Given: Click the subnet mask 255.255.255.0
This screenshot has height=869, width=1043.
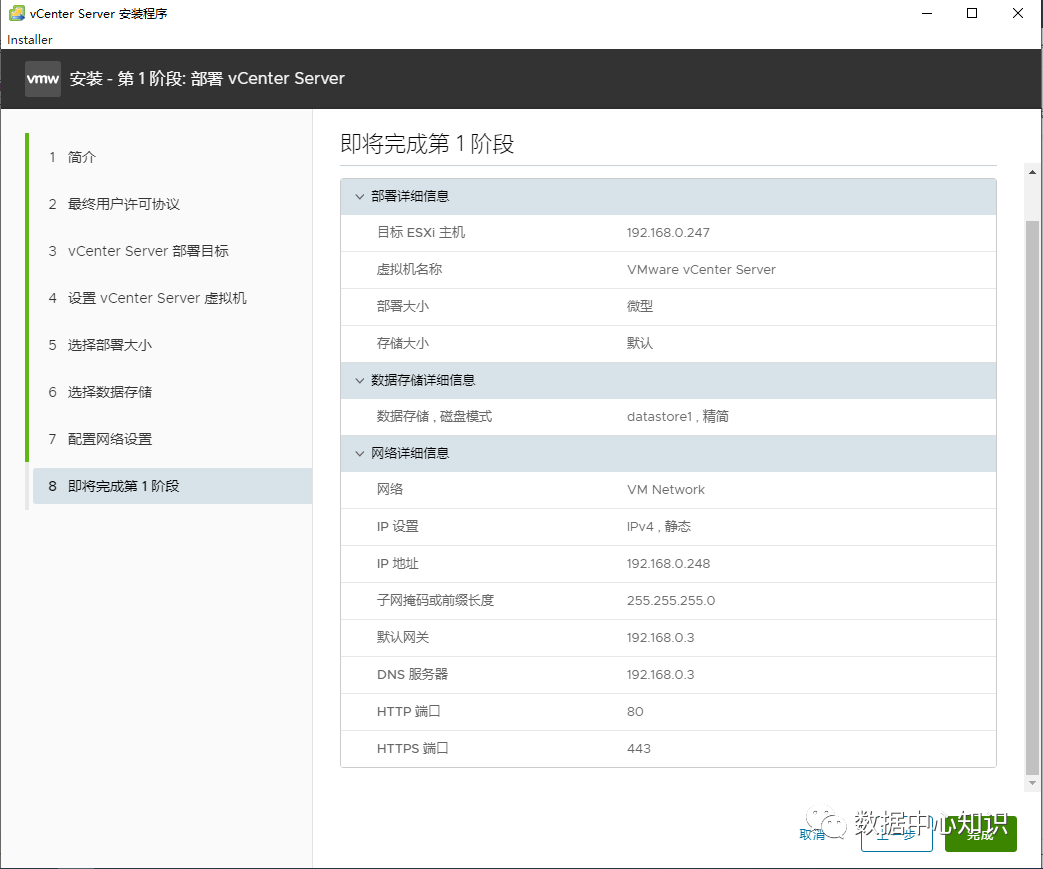Looking at the screenshot, I should pos(670,600).
